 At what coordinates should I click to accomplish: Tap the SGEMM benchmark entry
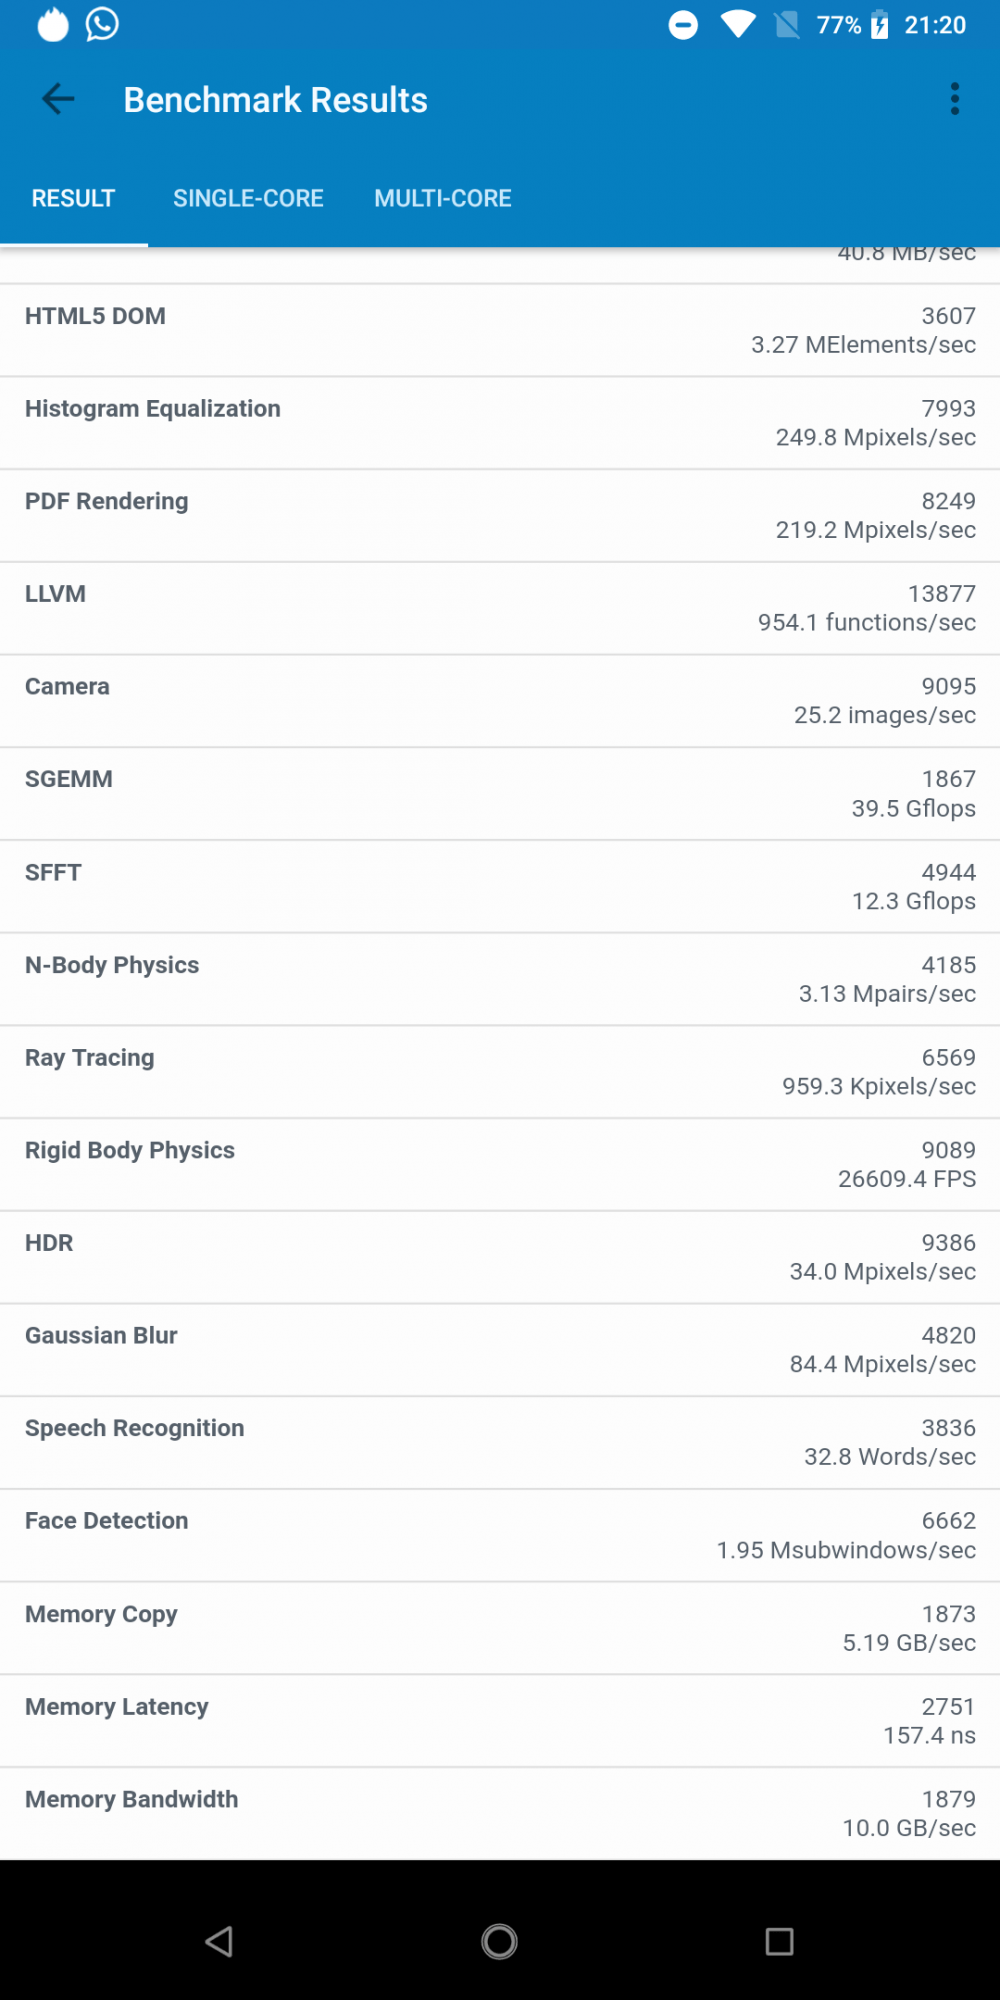pos(500,793)
